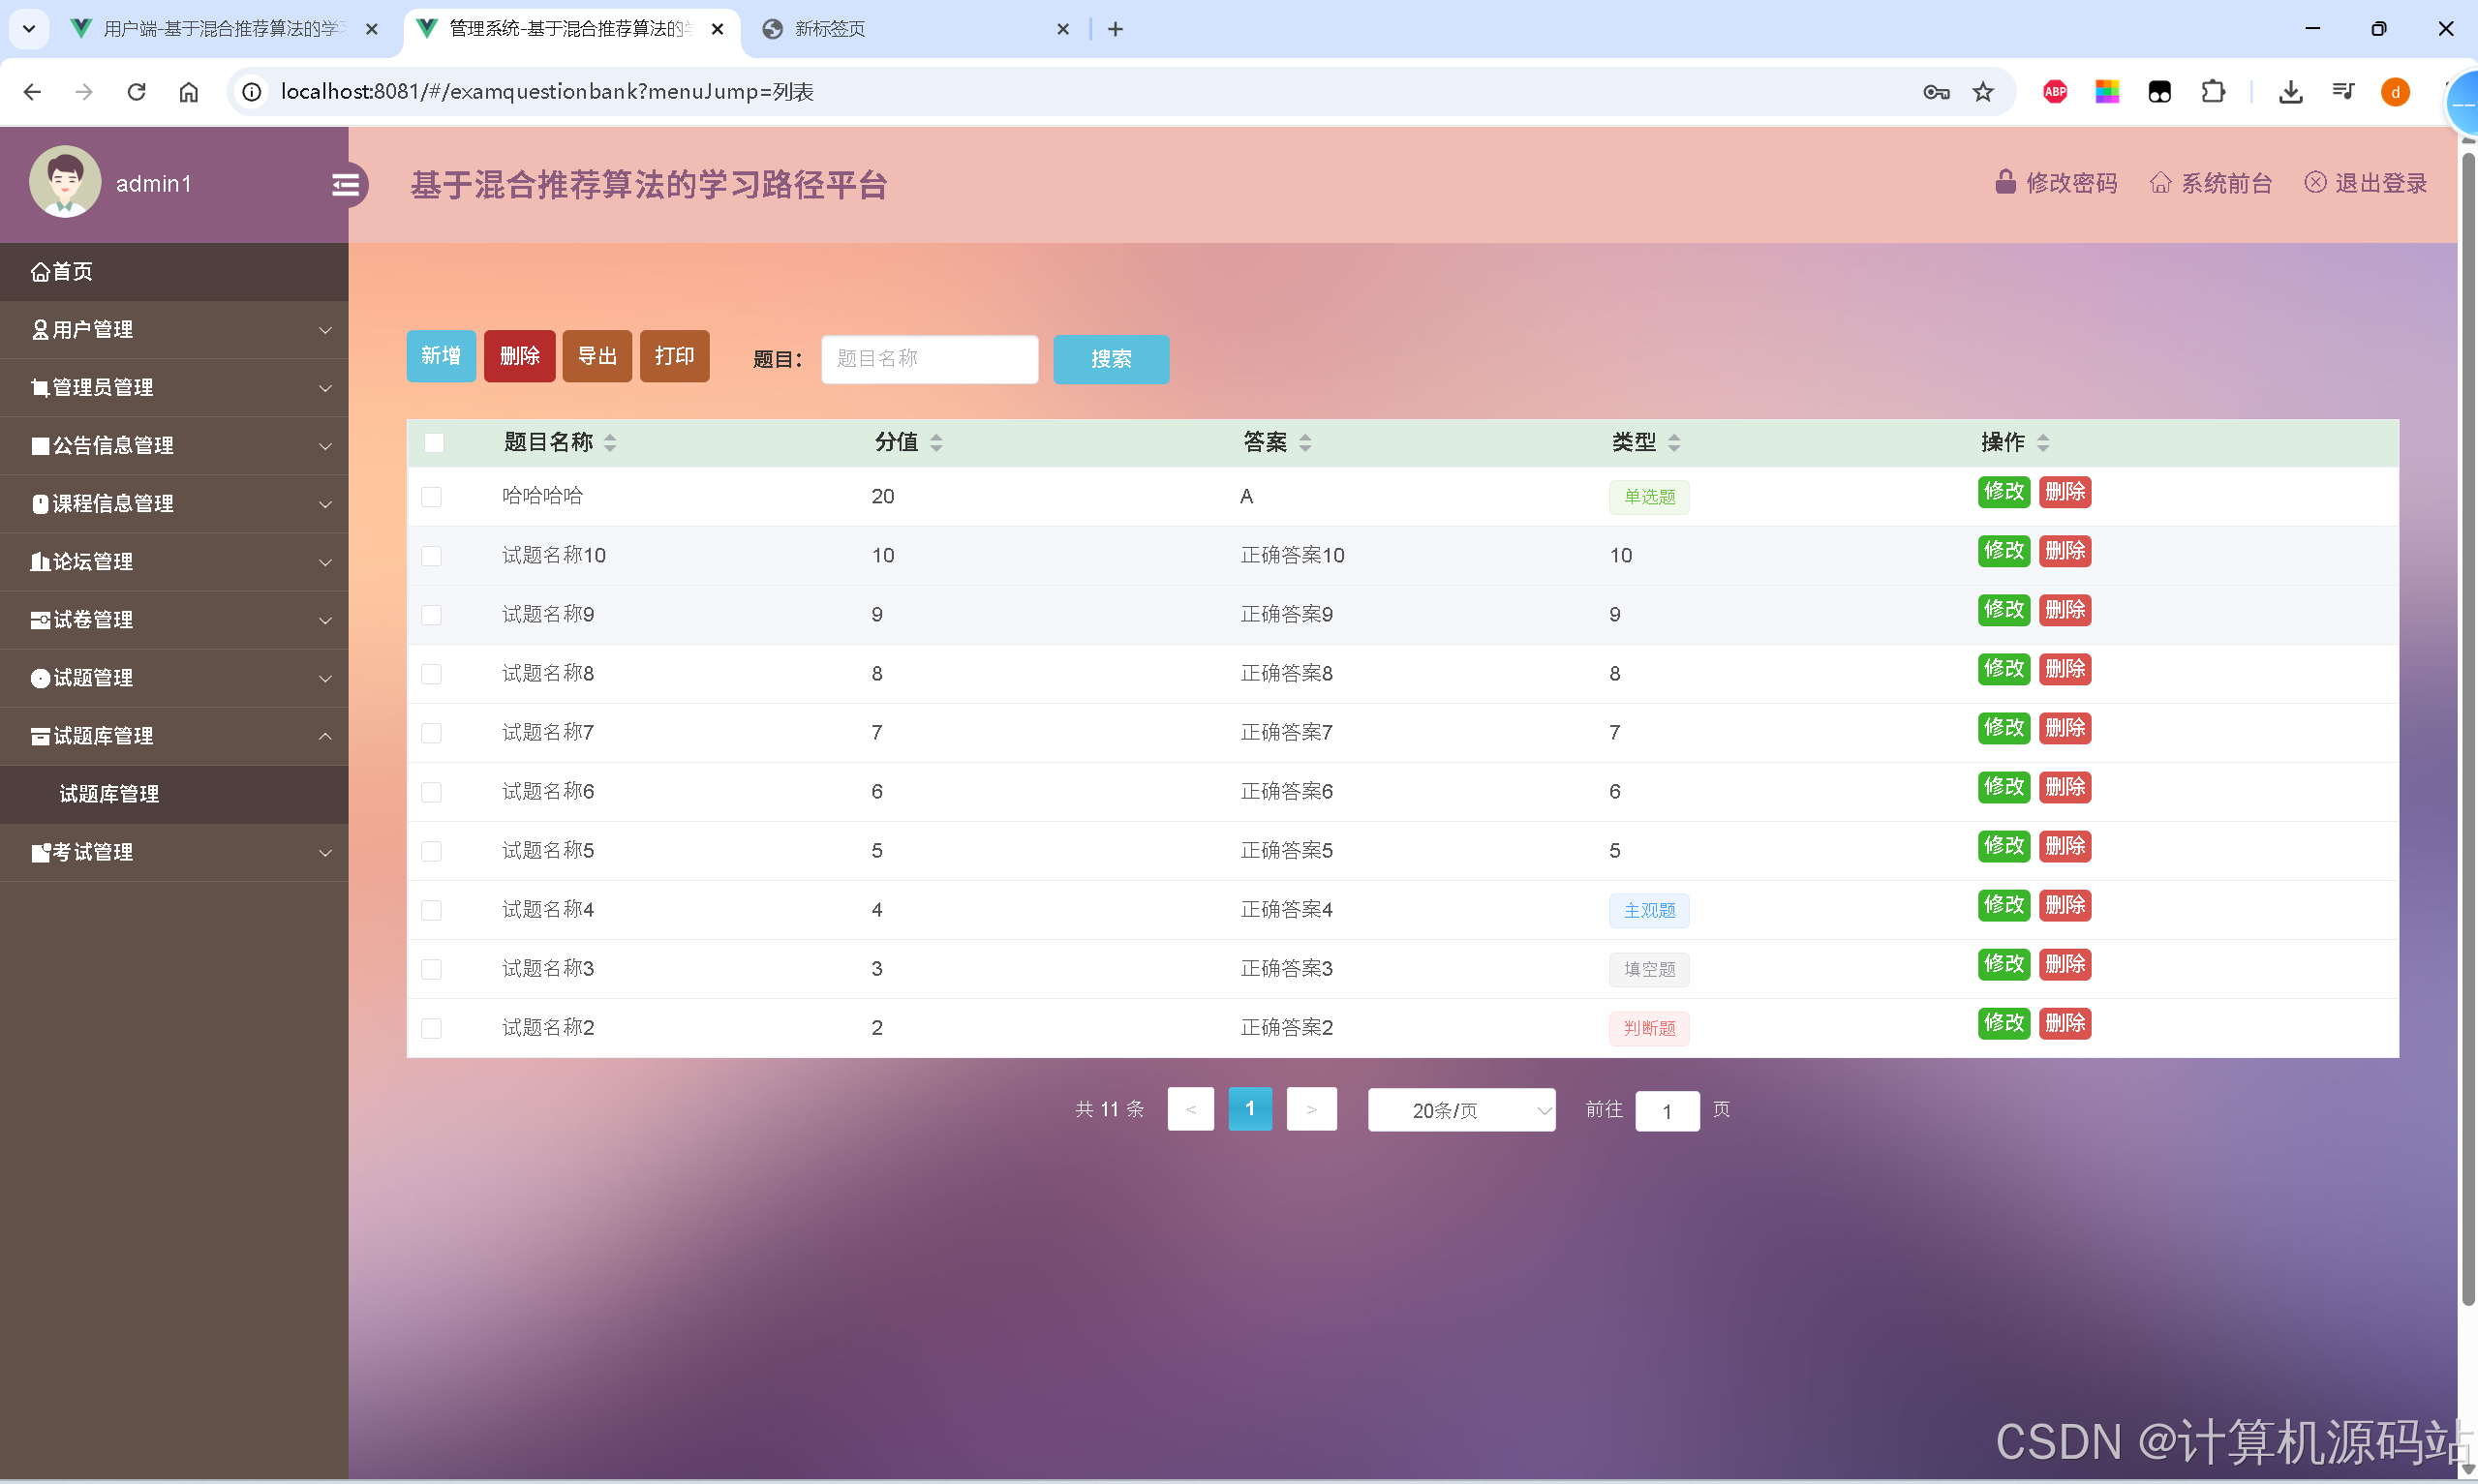Click the 首页 home icon in sidebar
Viewport: 2478px width, 1484px height.
(x=40, y=271)
